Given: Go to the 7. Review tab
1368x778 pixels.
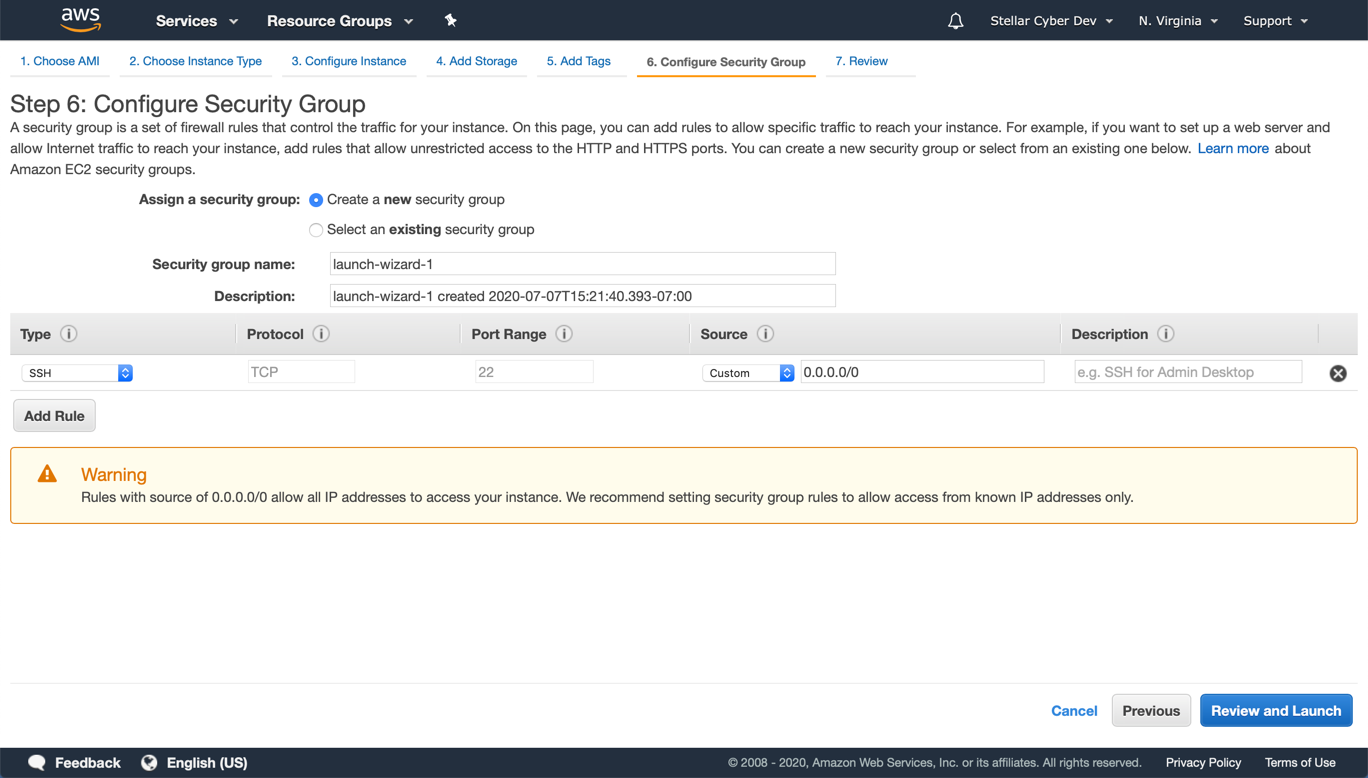Looking at the screenshot, I should (x=861, y=61).
